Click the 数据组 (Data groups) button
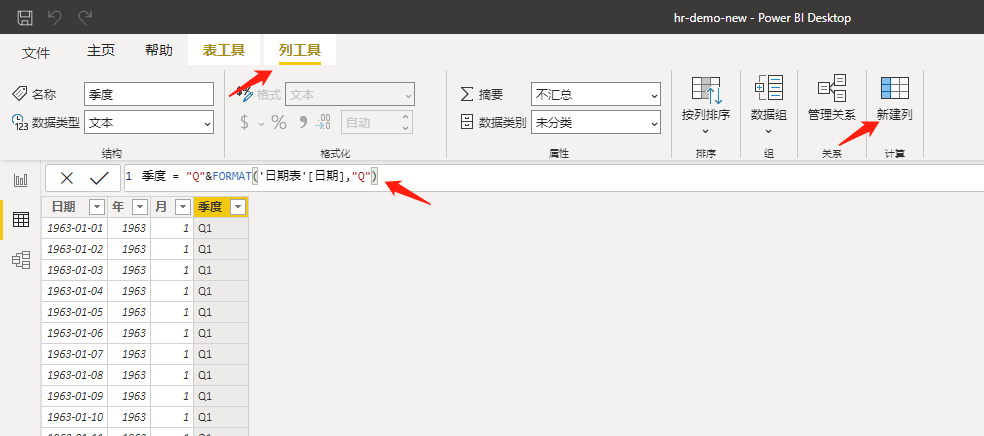 coord(768,98)
